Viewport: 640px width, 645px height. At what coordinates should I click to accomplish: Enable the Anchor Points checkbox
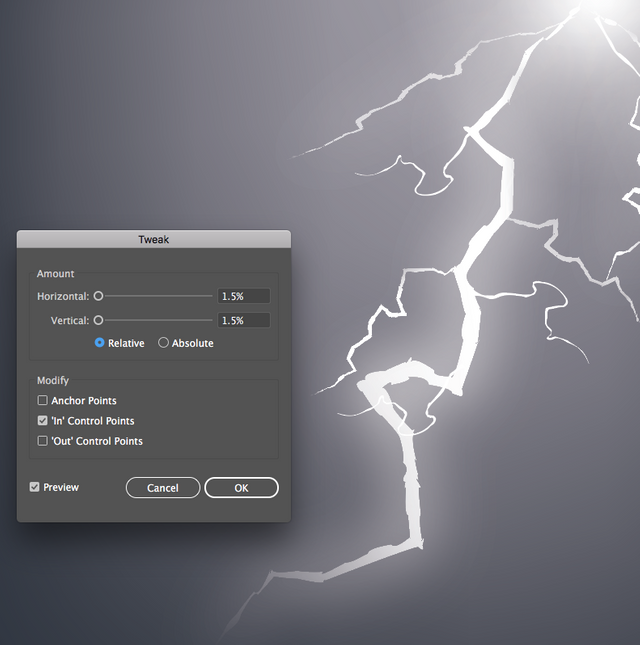[x=42, y=400]
